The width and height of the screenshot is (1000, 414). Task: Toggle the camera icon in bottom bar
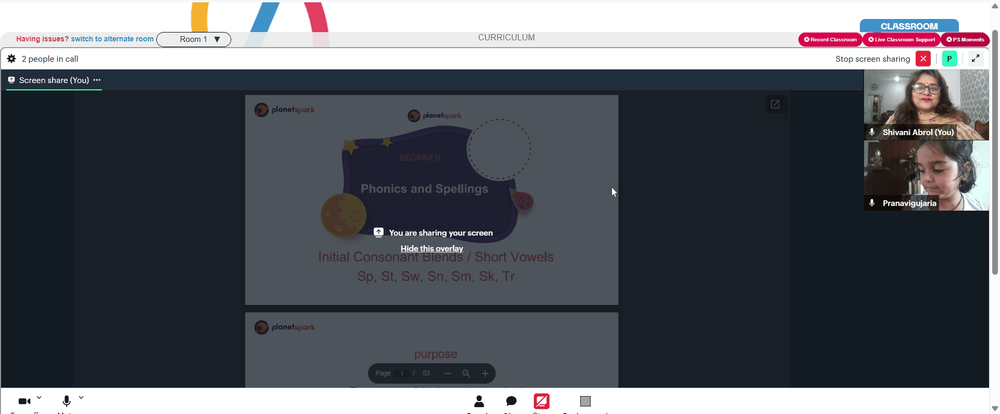[24, 401]
